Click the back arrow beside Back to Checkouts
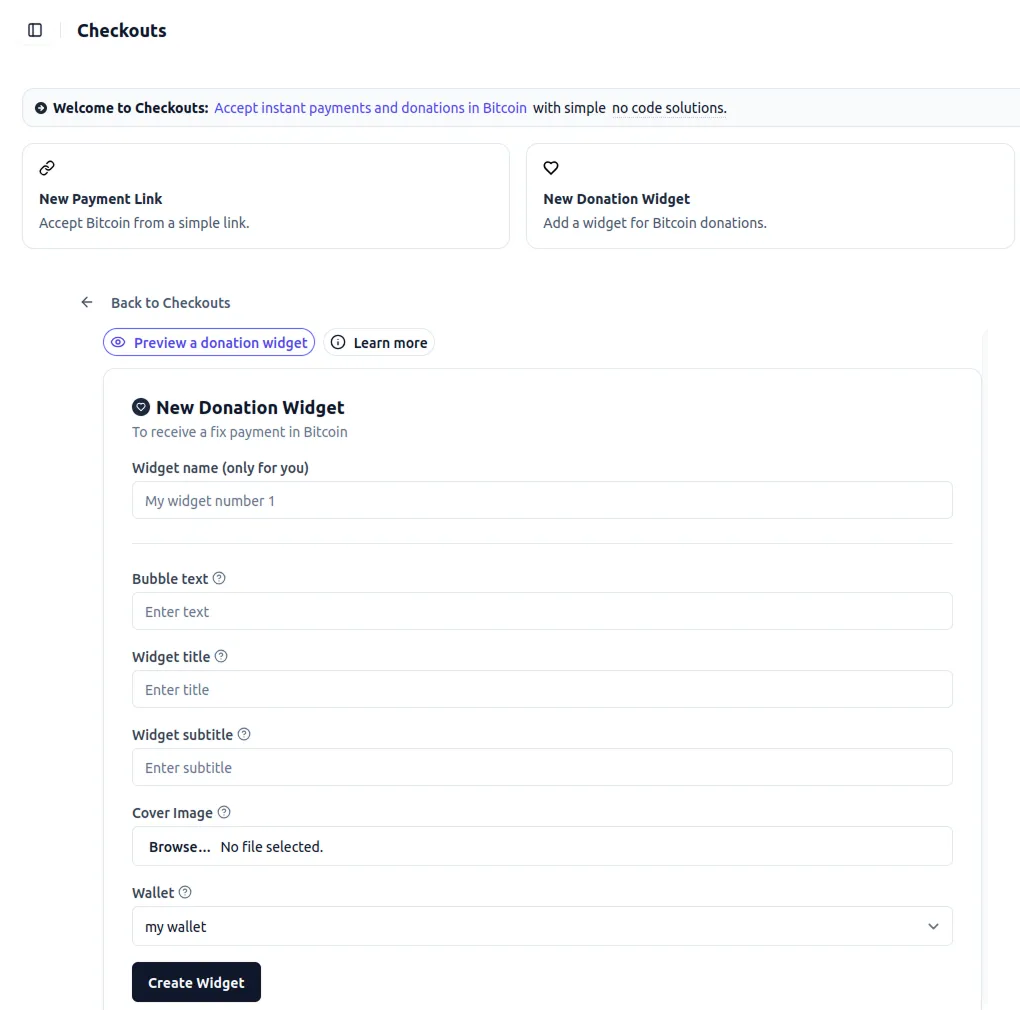 [87, 301]
